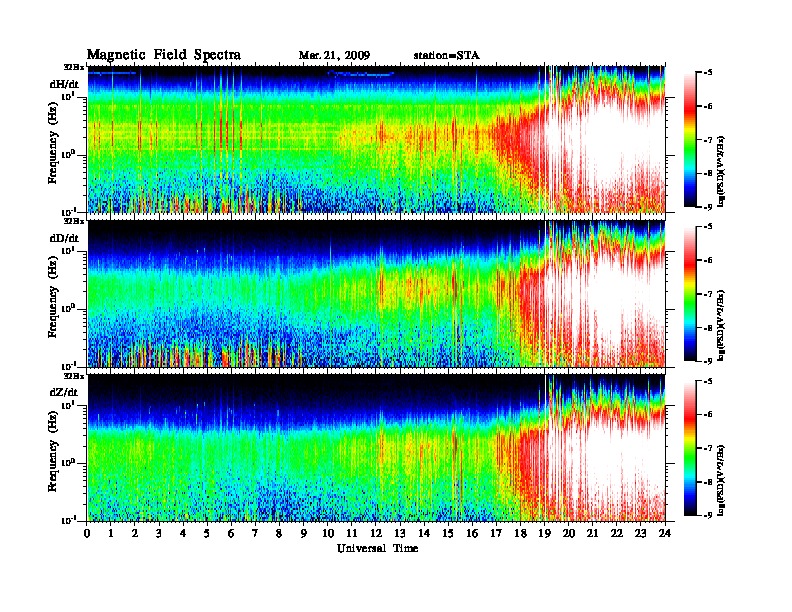Click "-9" on the dD/dt color scale
This screenshot has height=612, width=792.
point(708,361)
